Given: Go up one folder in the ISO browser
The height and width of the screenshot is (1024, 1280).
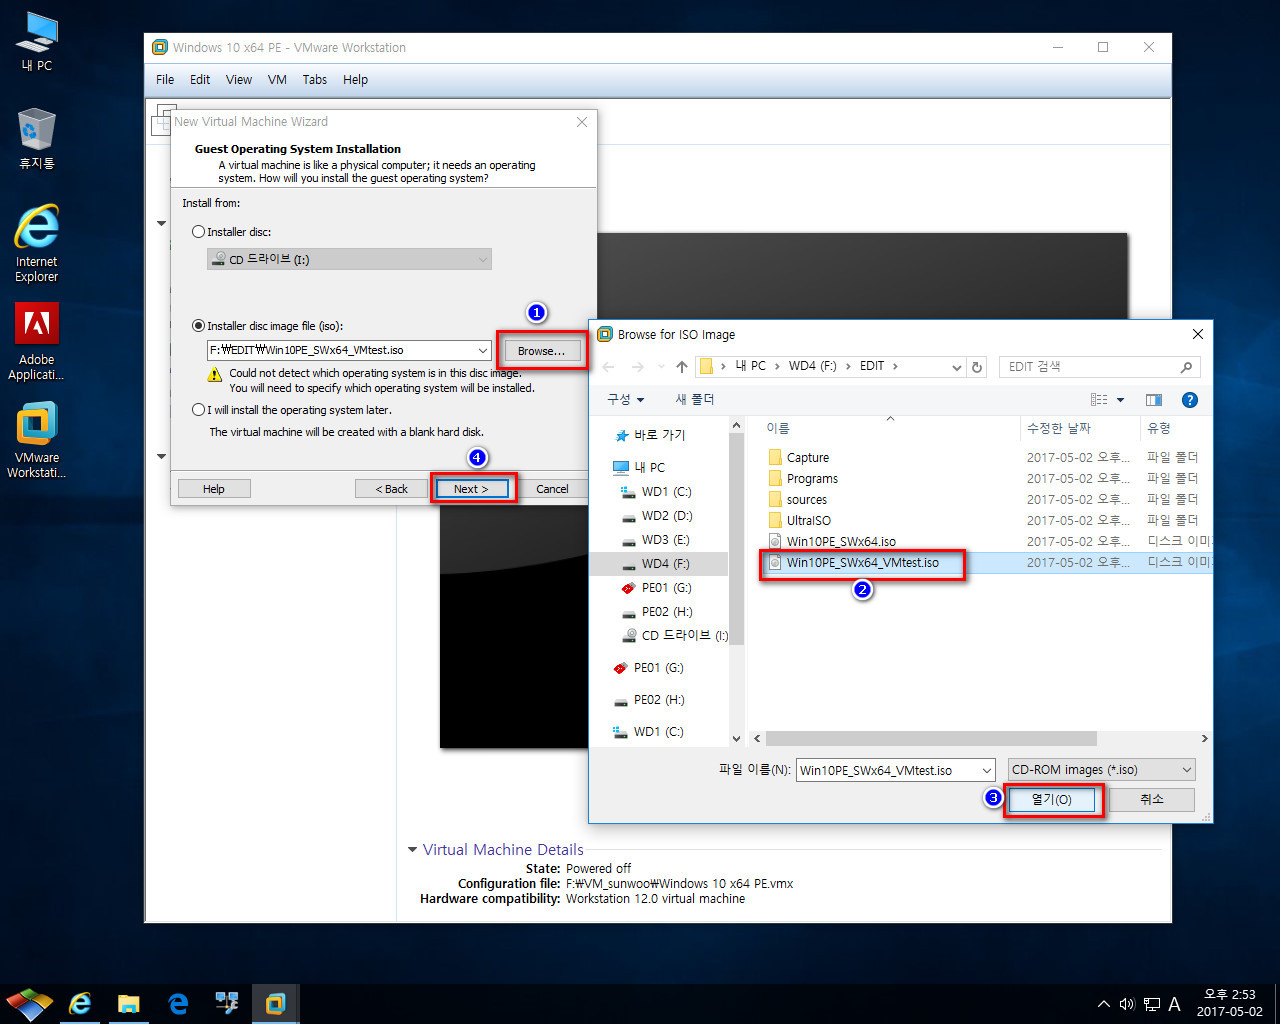Looking at the screenshot, I should 682,367.
